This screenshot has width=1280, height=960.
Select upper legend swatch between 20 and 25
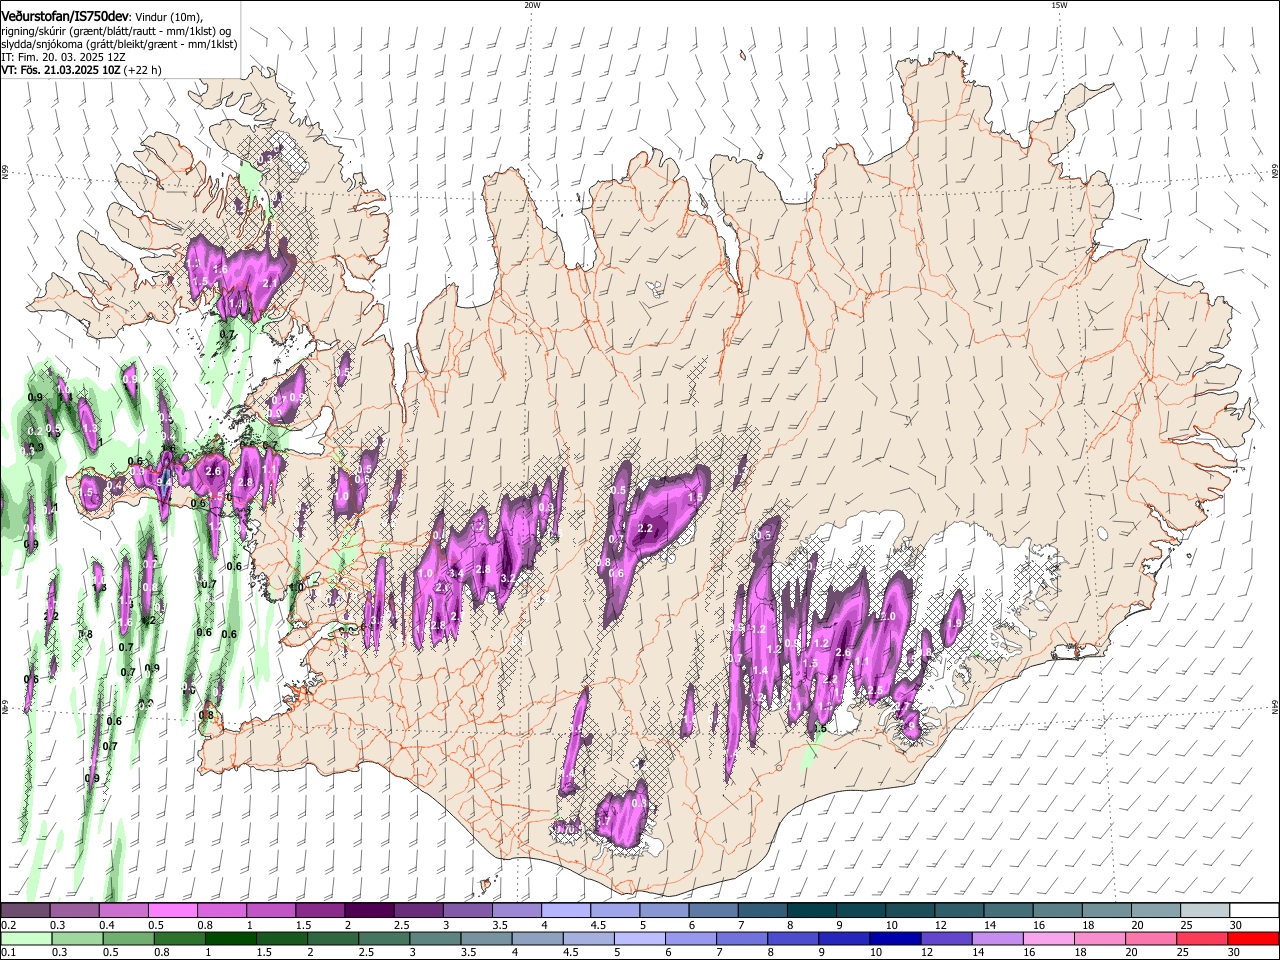(x=1157, y=911)
